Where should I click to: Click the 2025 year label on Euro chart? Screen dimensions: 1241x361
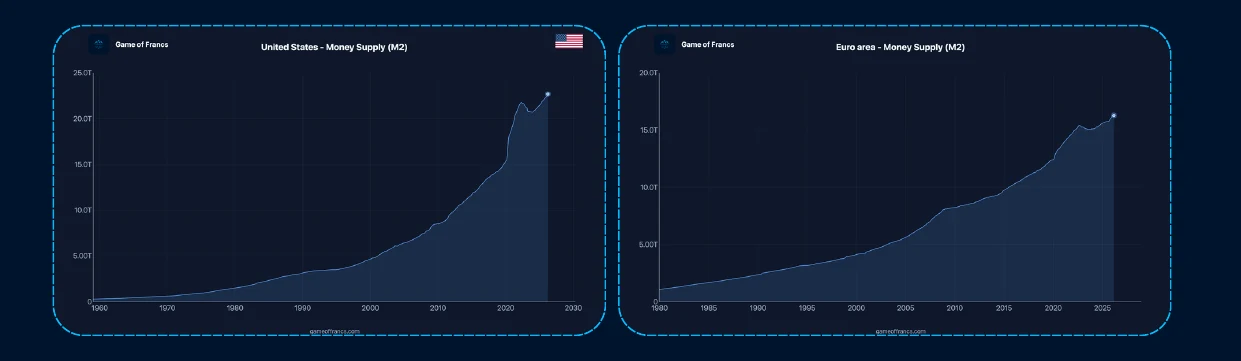[1101, 309]
